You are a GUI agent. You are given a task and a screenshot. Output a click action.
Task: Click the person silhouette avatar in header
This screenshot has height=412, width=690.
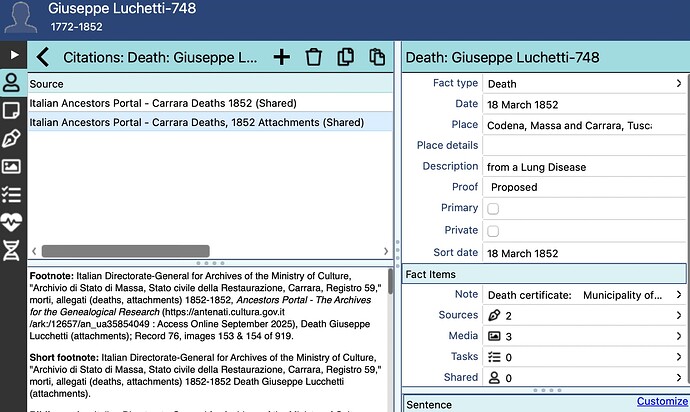click(x=20, y=18)
